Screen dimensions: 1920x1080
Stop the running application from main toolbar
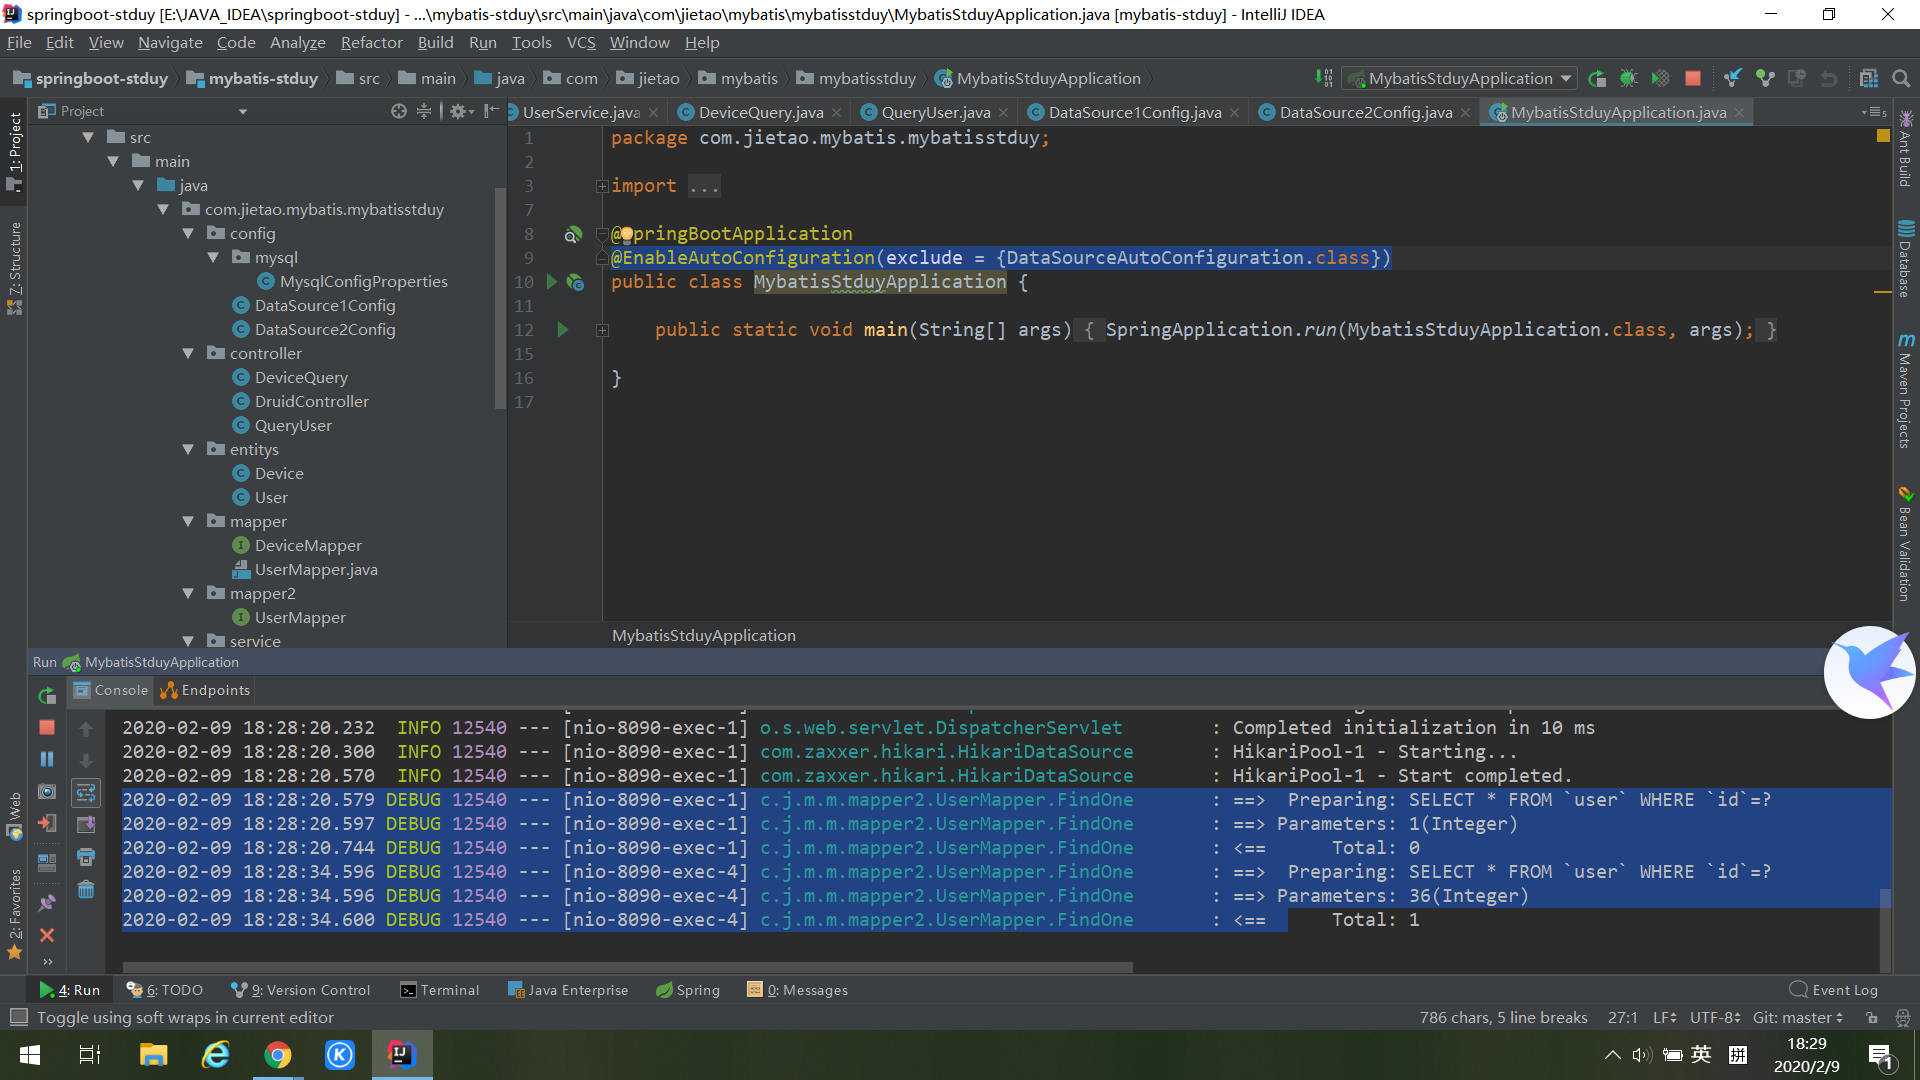click(1693, 78)
